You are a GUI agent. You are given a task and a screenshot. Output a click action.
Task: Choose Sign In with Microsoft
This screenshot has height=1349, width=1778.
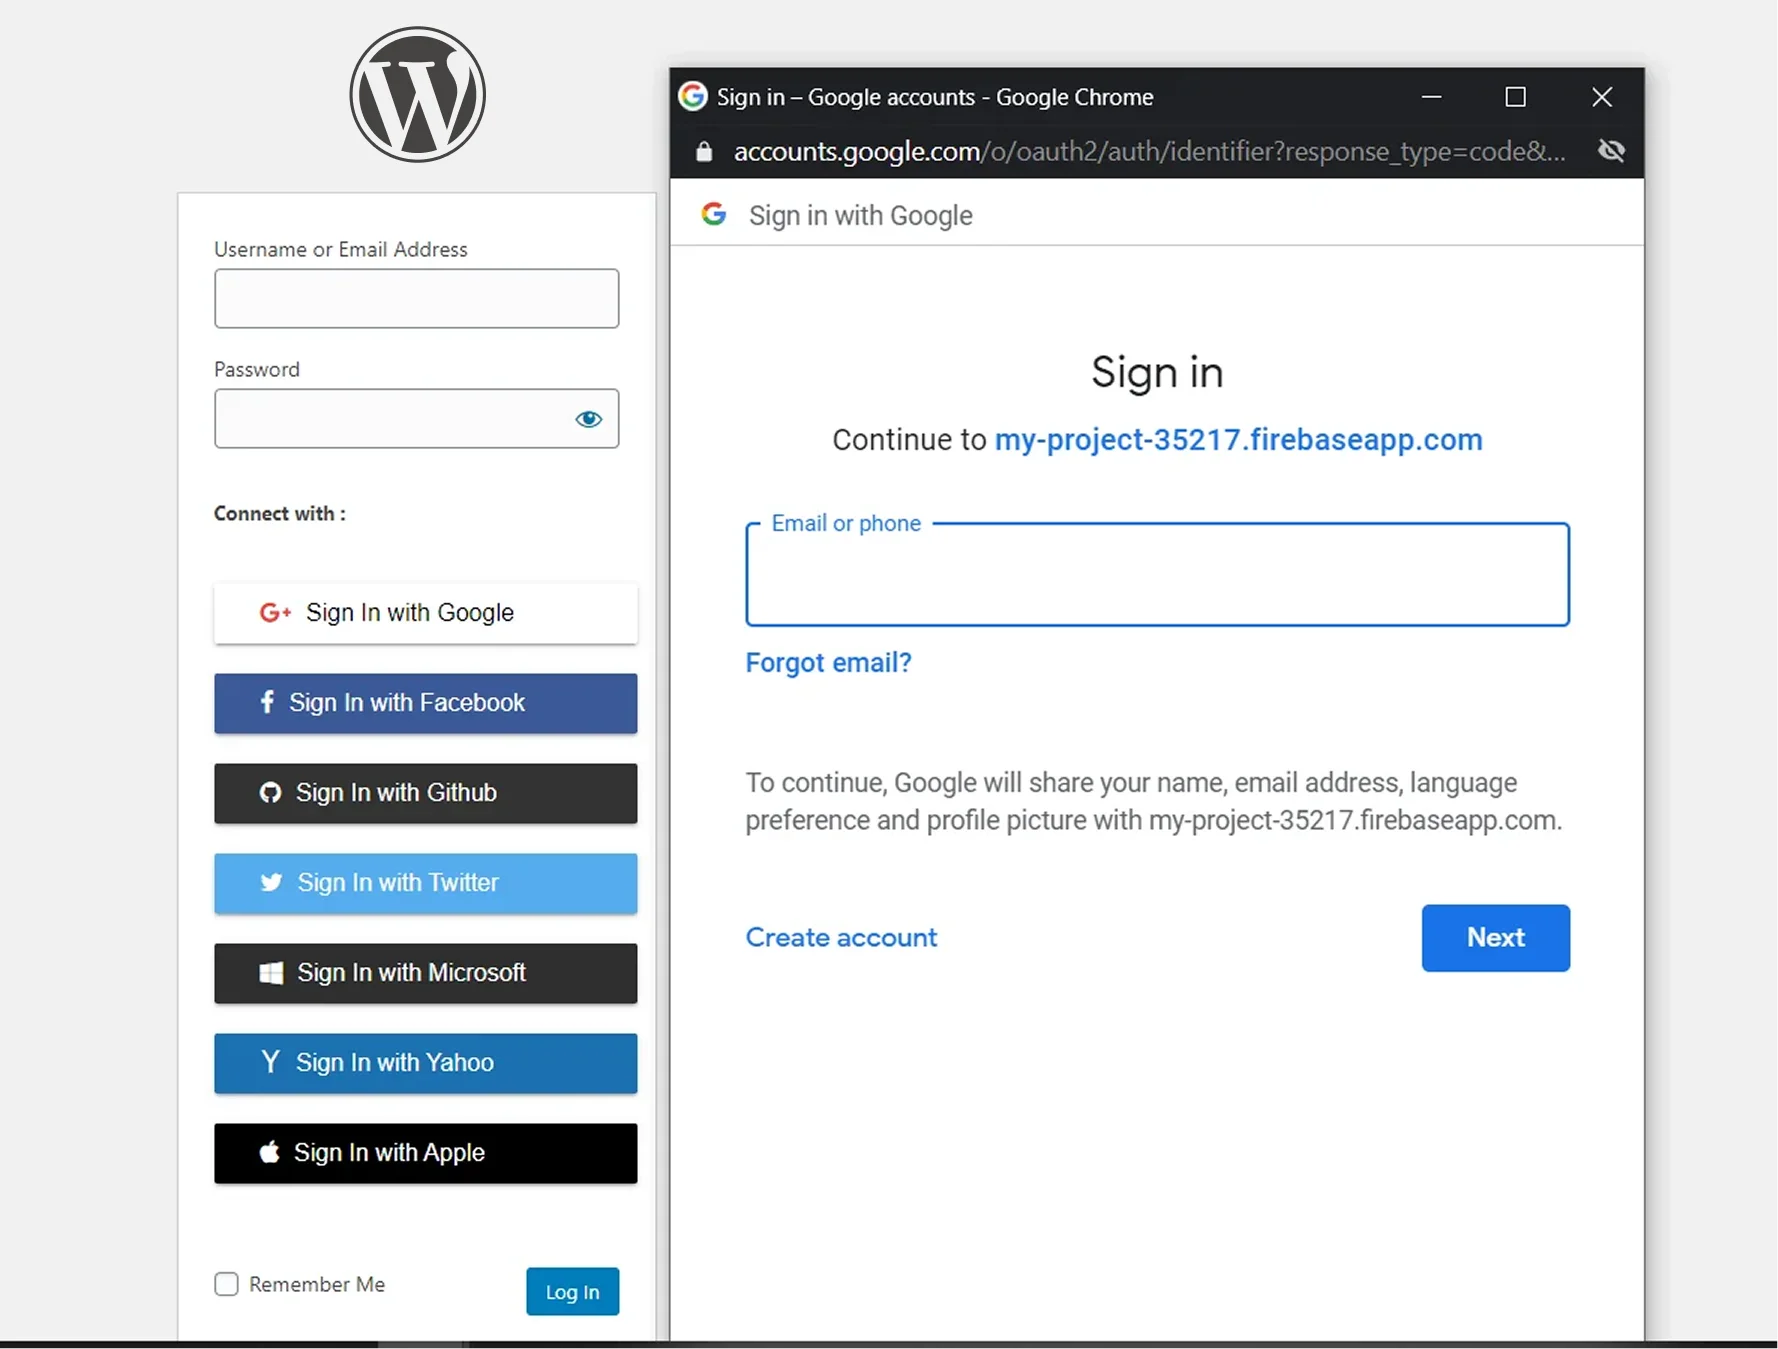point(426,973)
